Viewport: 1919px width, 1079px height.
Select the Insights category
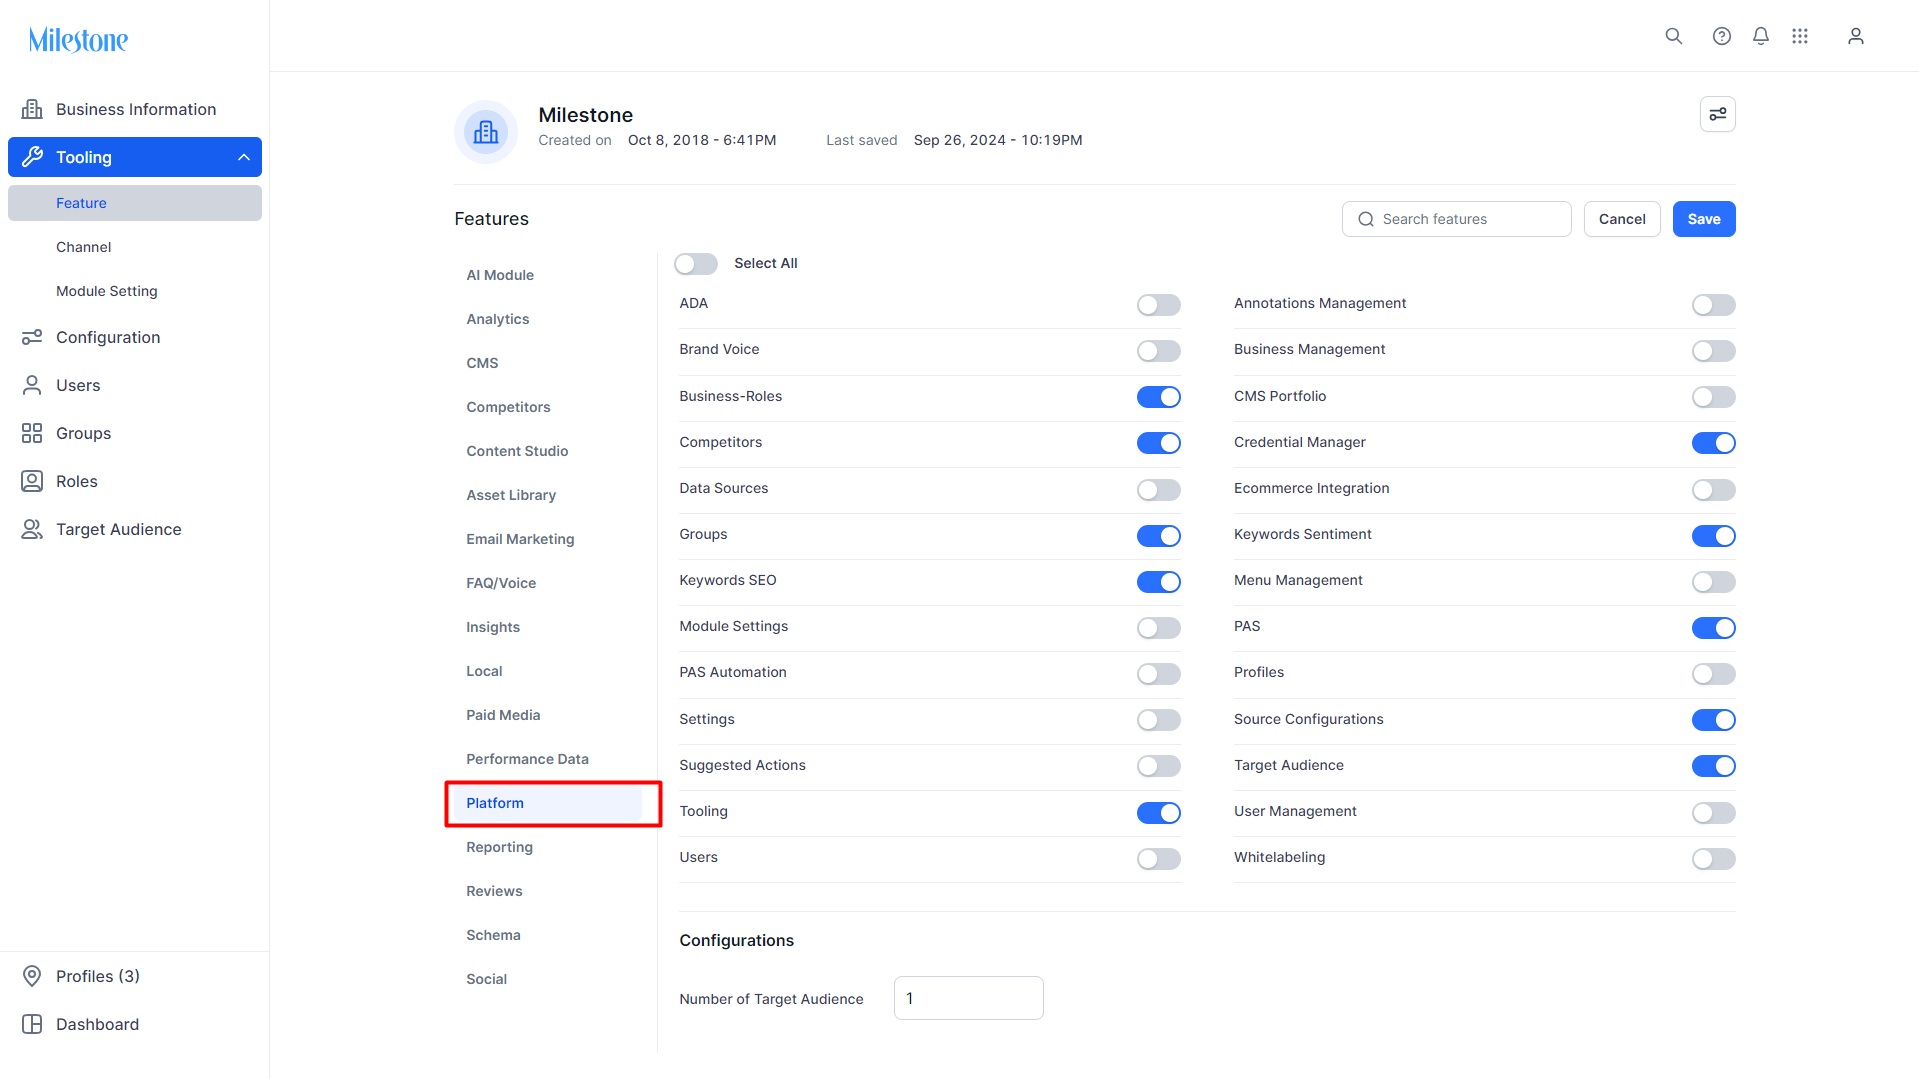coord(493,627)
